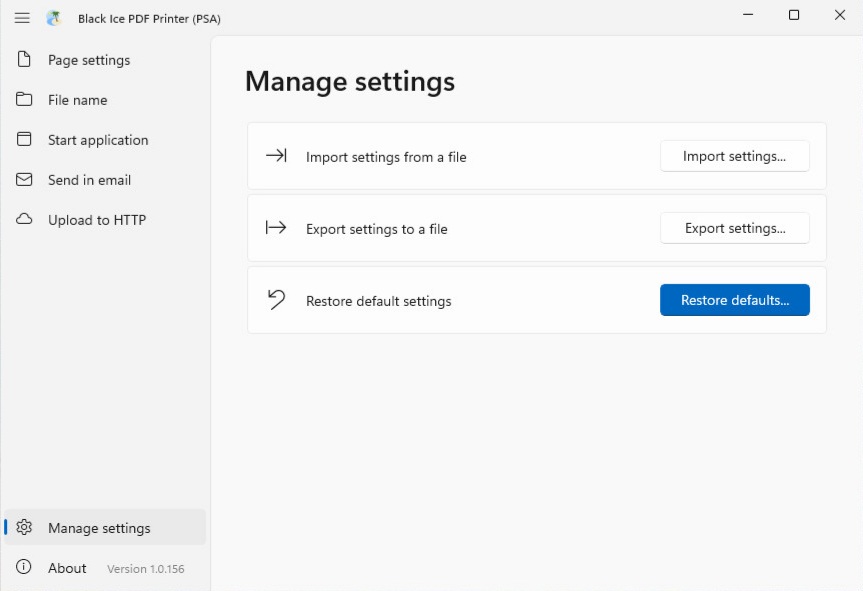Viewport: 863px width, 591px height.
Task: Minimize the Black Ice window
Action: pos(748,15)
